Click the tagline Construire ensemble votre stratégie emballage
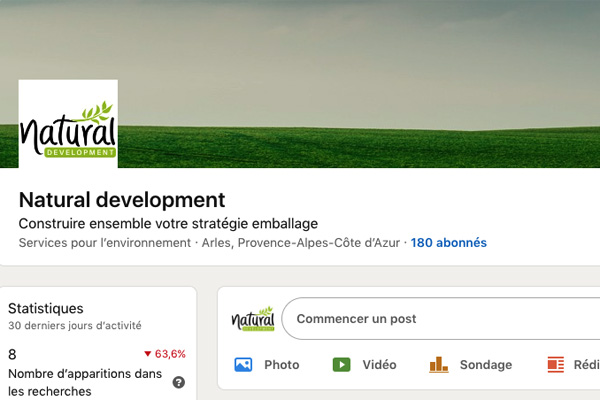Image resolution: width=600 pixels, height=400 pixels. click(168, 224)
